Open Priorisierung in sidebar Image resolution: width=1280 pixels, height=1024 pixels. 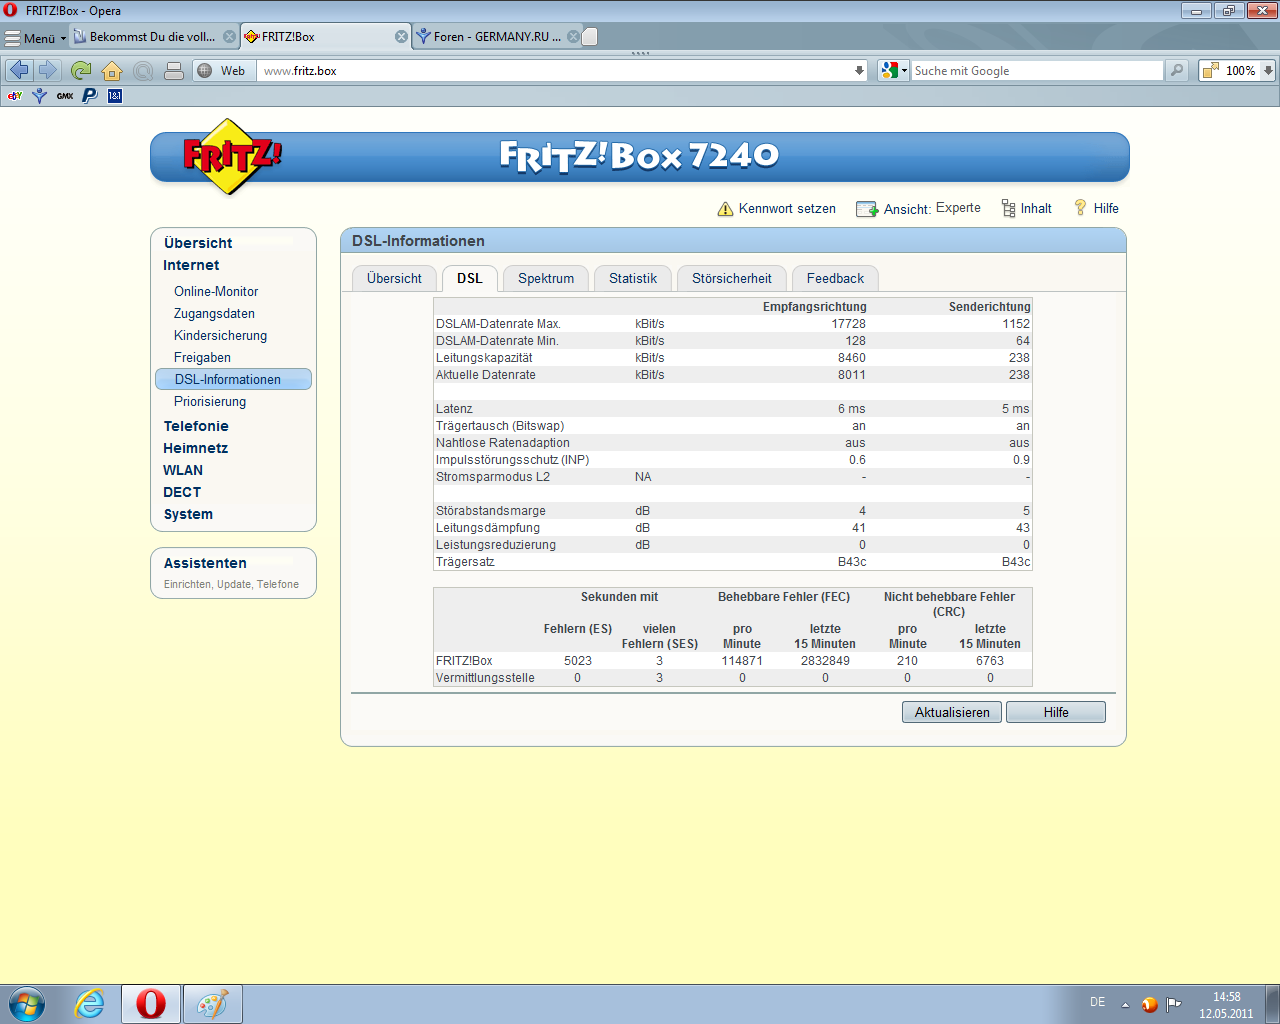210,401
